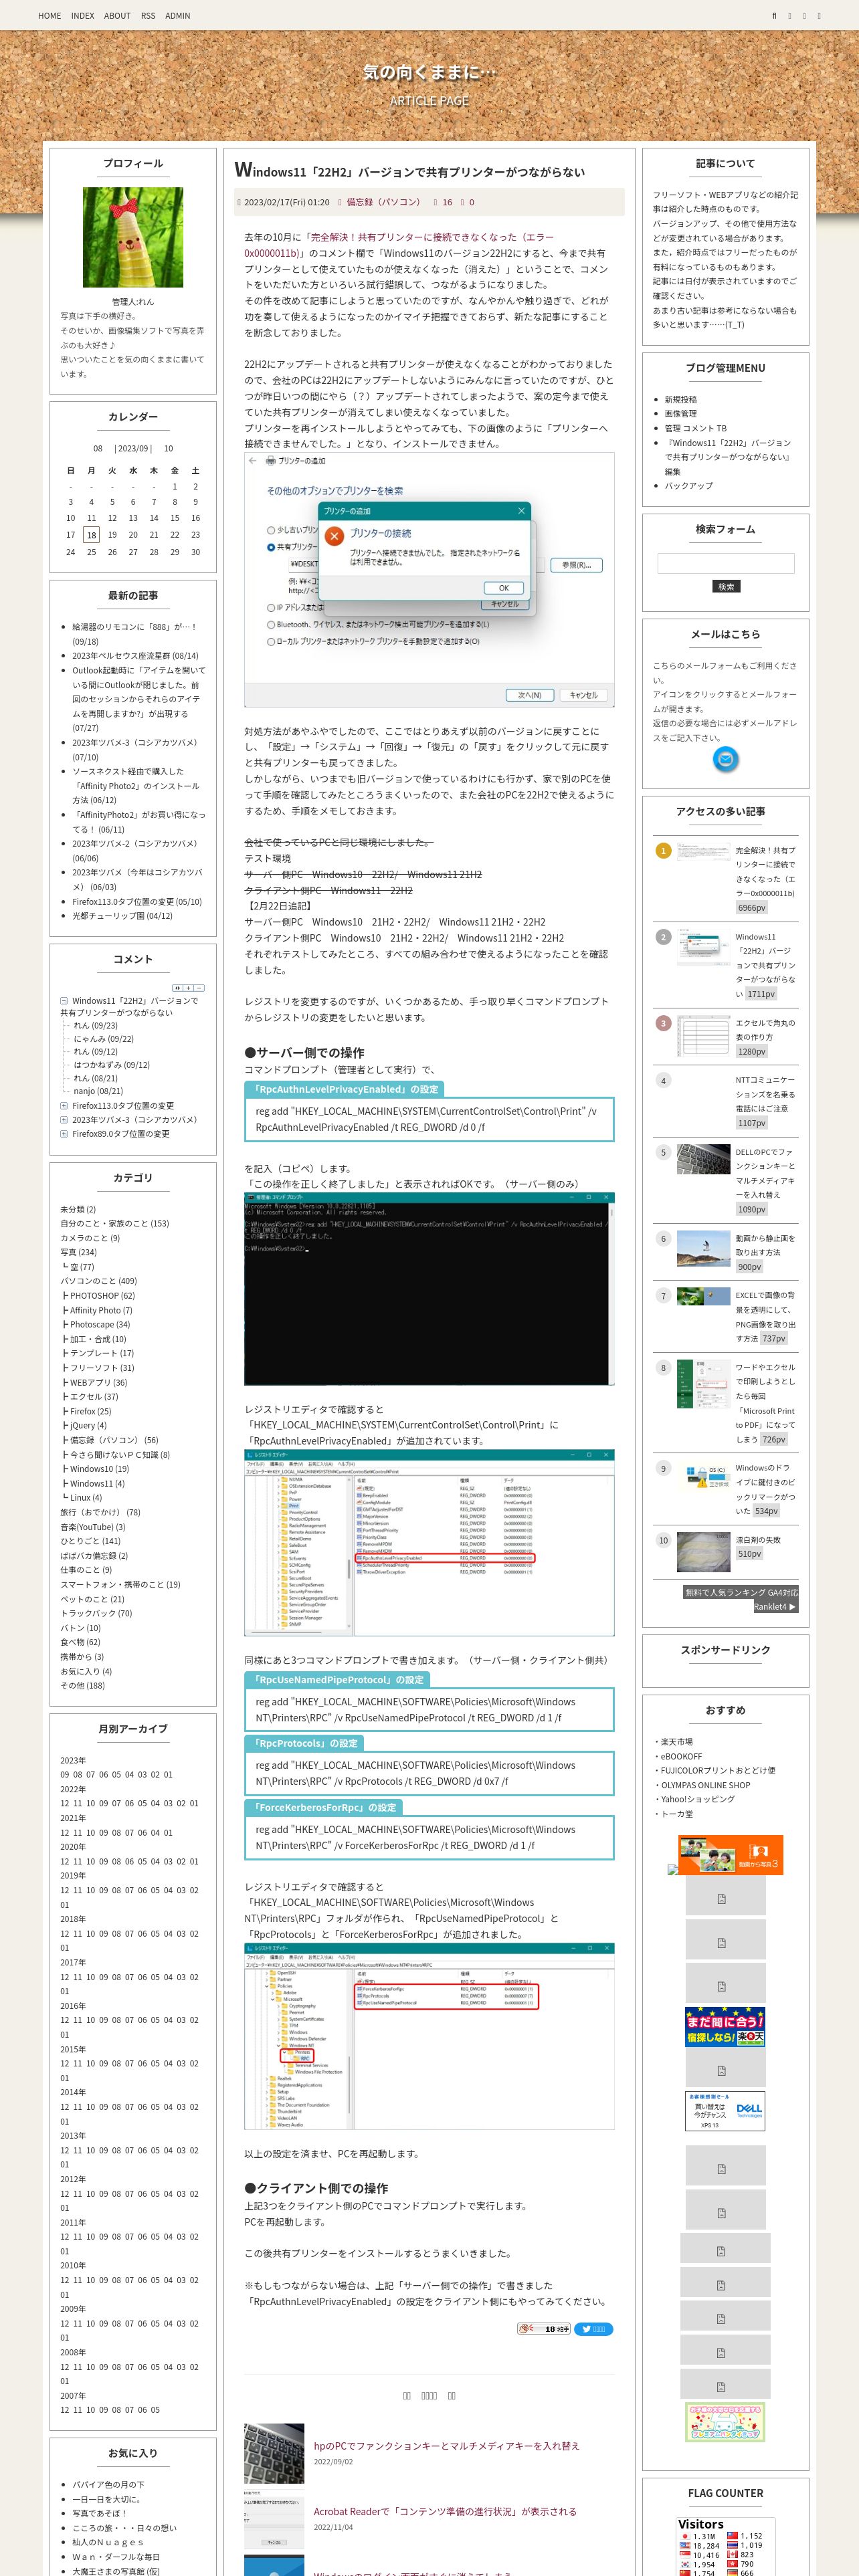The image size is (859, 2576).
Task: Open the blog title 気の向くままに
Action: coord(429,72)
